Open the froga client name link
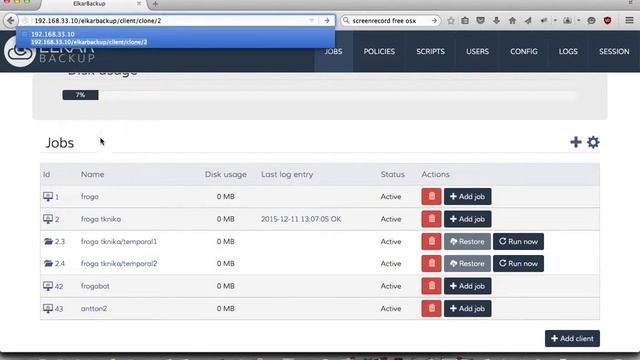640x360 pixels. [89, 196]
